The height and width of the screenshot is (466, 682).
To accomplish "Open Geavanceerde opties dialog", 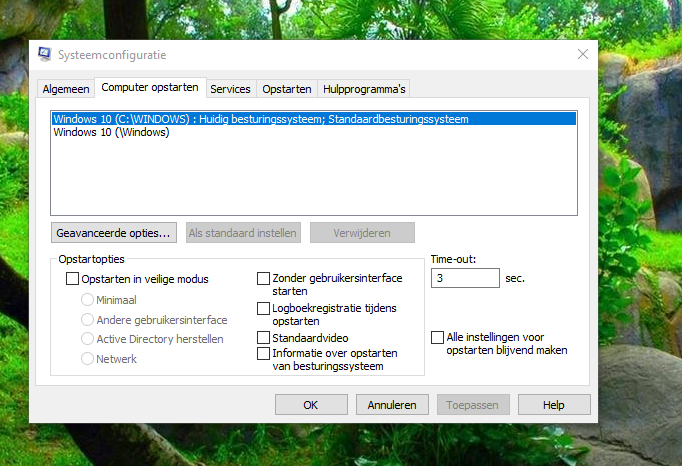I will coord(114,233).
